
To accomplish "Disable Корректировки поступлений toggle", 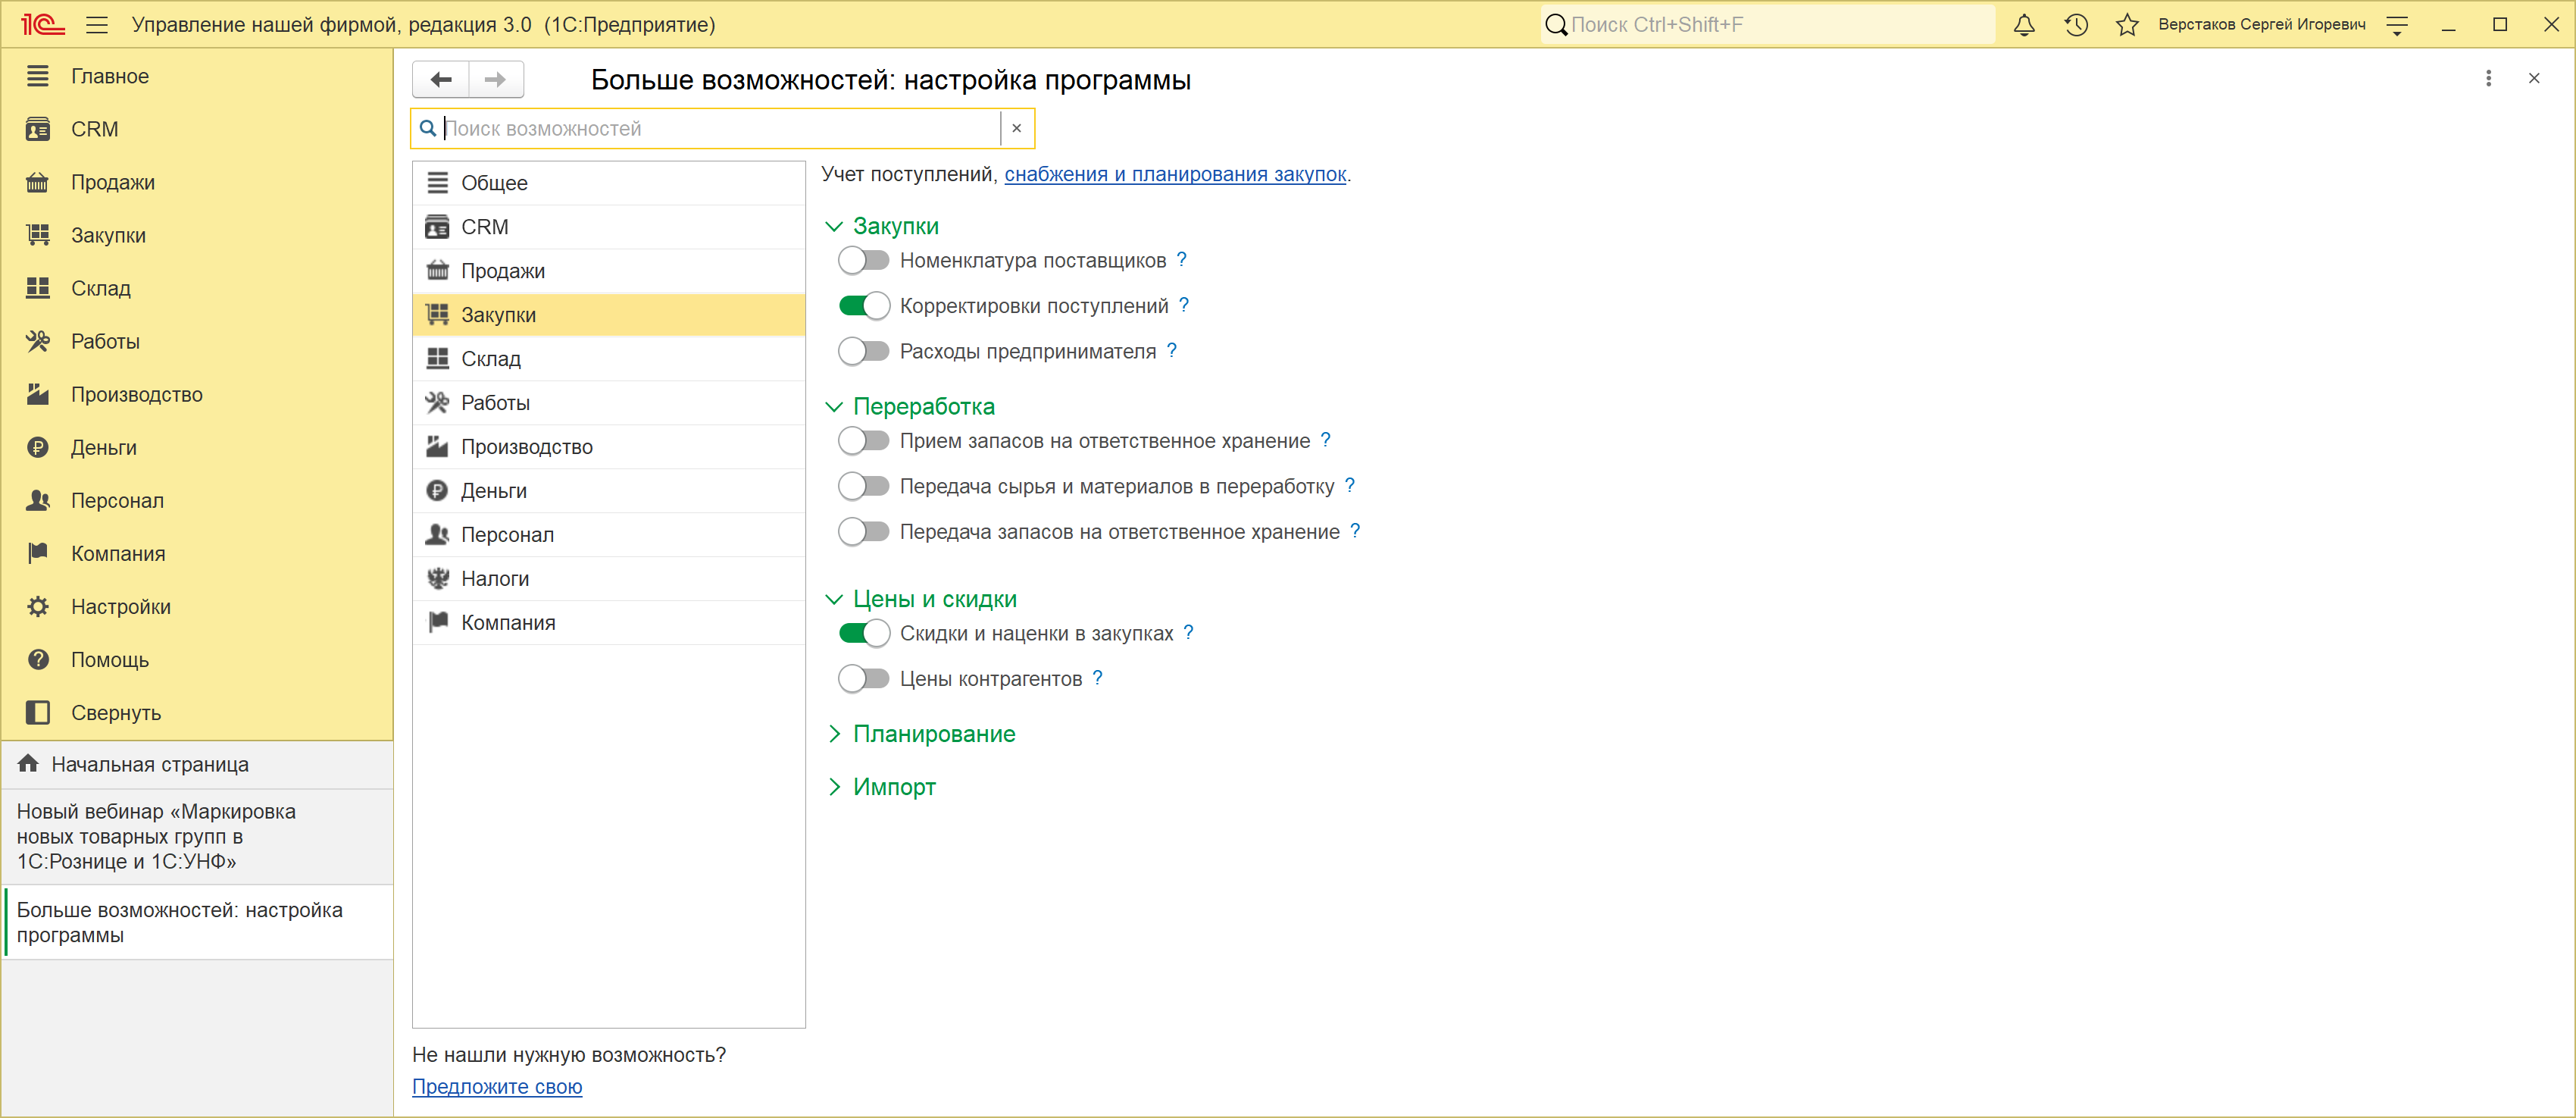I will (863, 306).
